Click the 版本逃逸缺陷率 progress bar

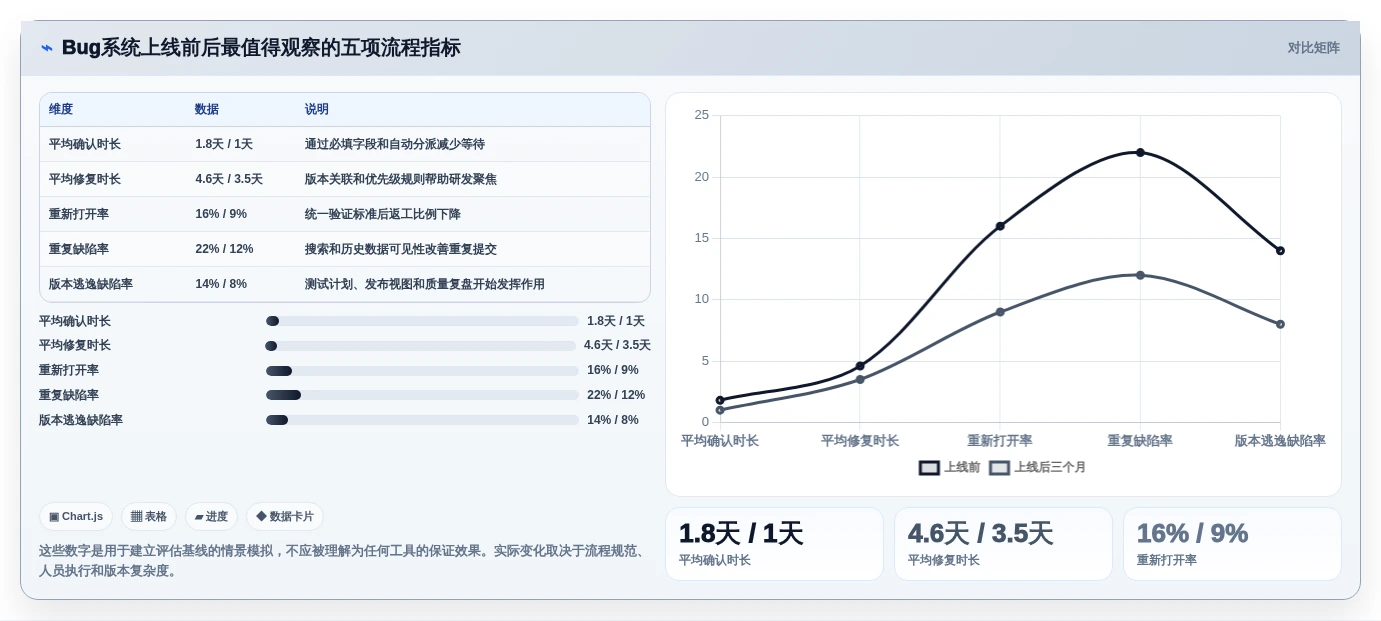(422, 420)
